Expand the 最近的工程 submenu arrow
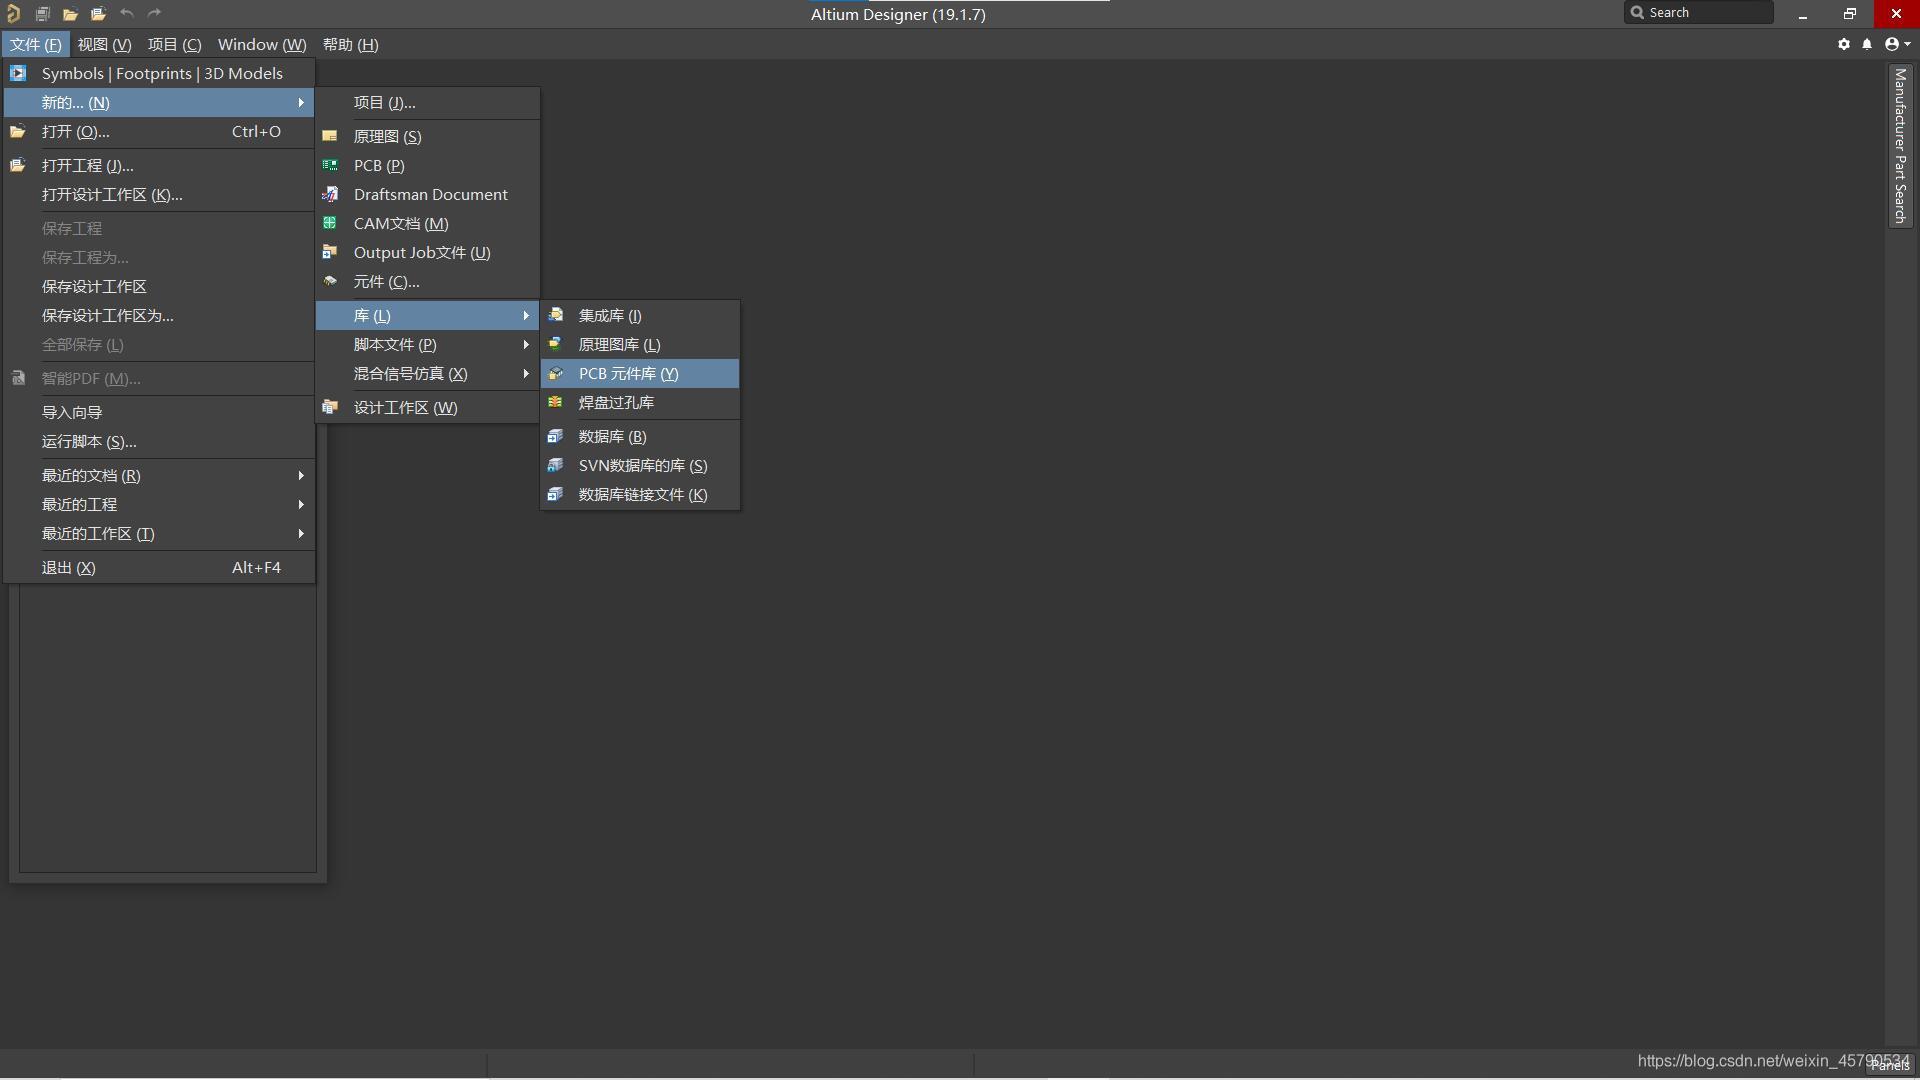The width and height of the screenshot is (1920, 1080). [x=300, y=504]
